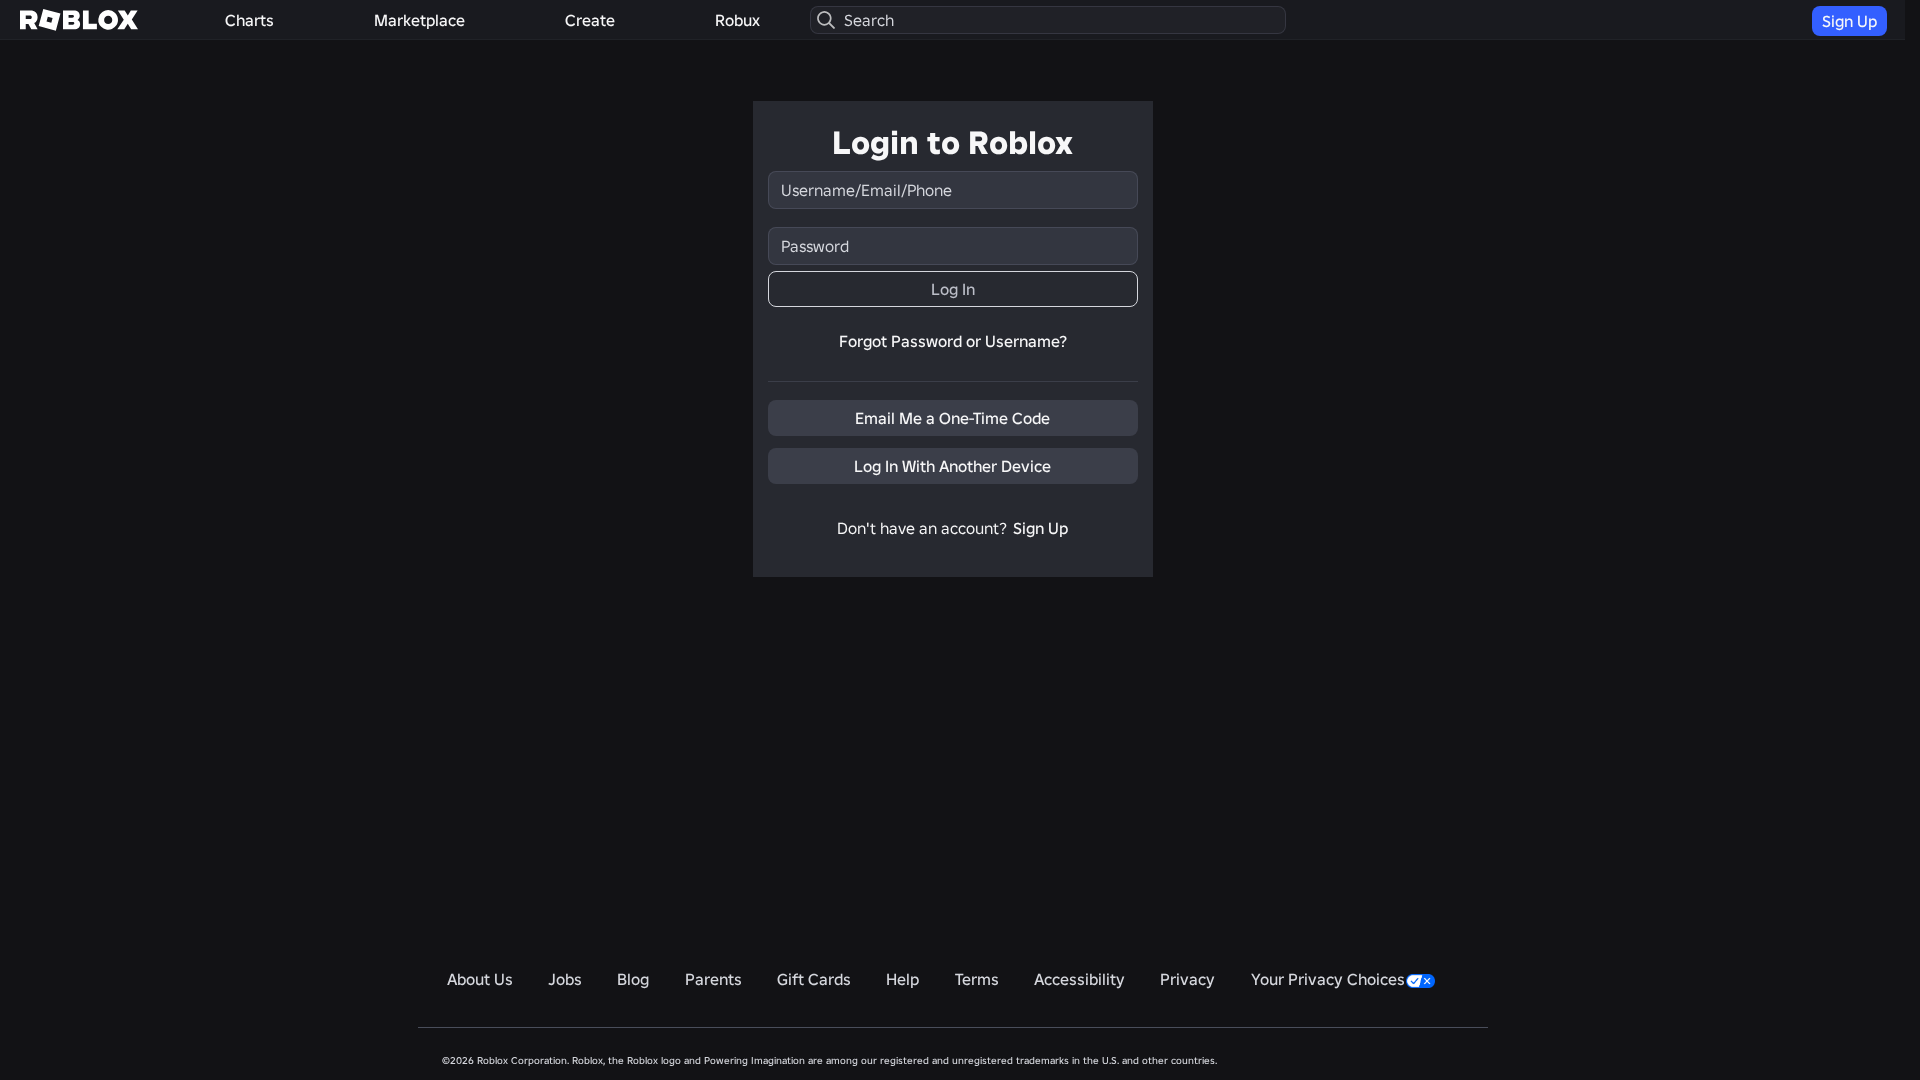
Task: Click the blue Sign Up header button
Action: pos(1849,21)
